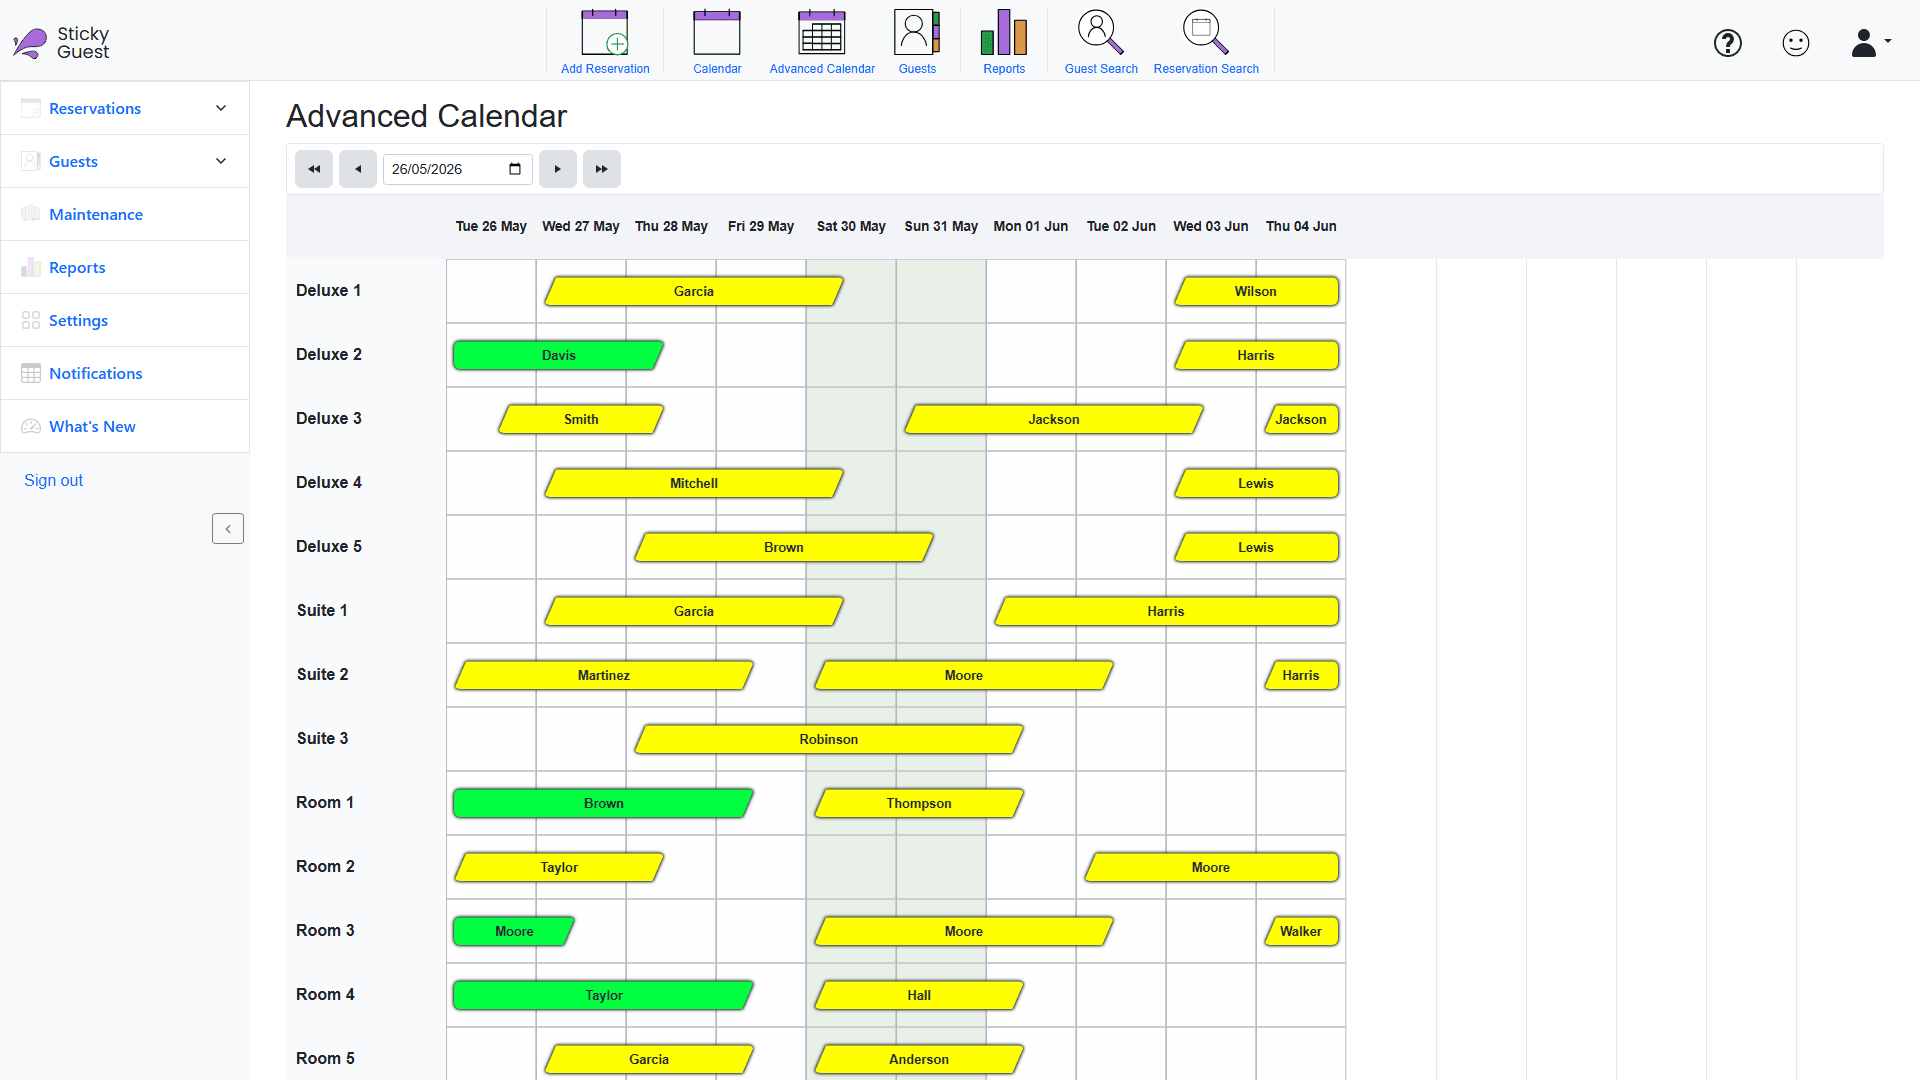Open the Thompson reservation in Room 1
1920x1080 pixels.
[x=919, y=803]
